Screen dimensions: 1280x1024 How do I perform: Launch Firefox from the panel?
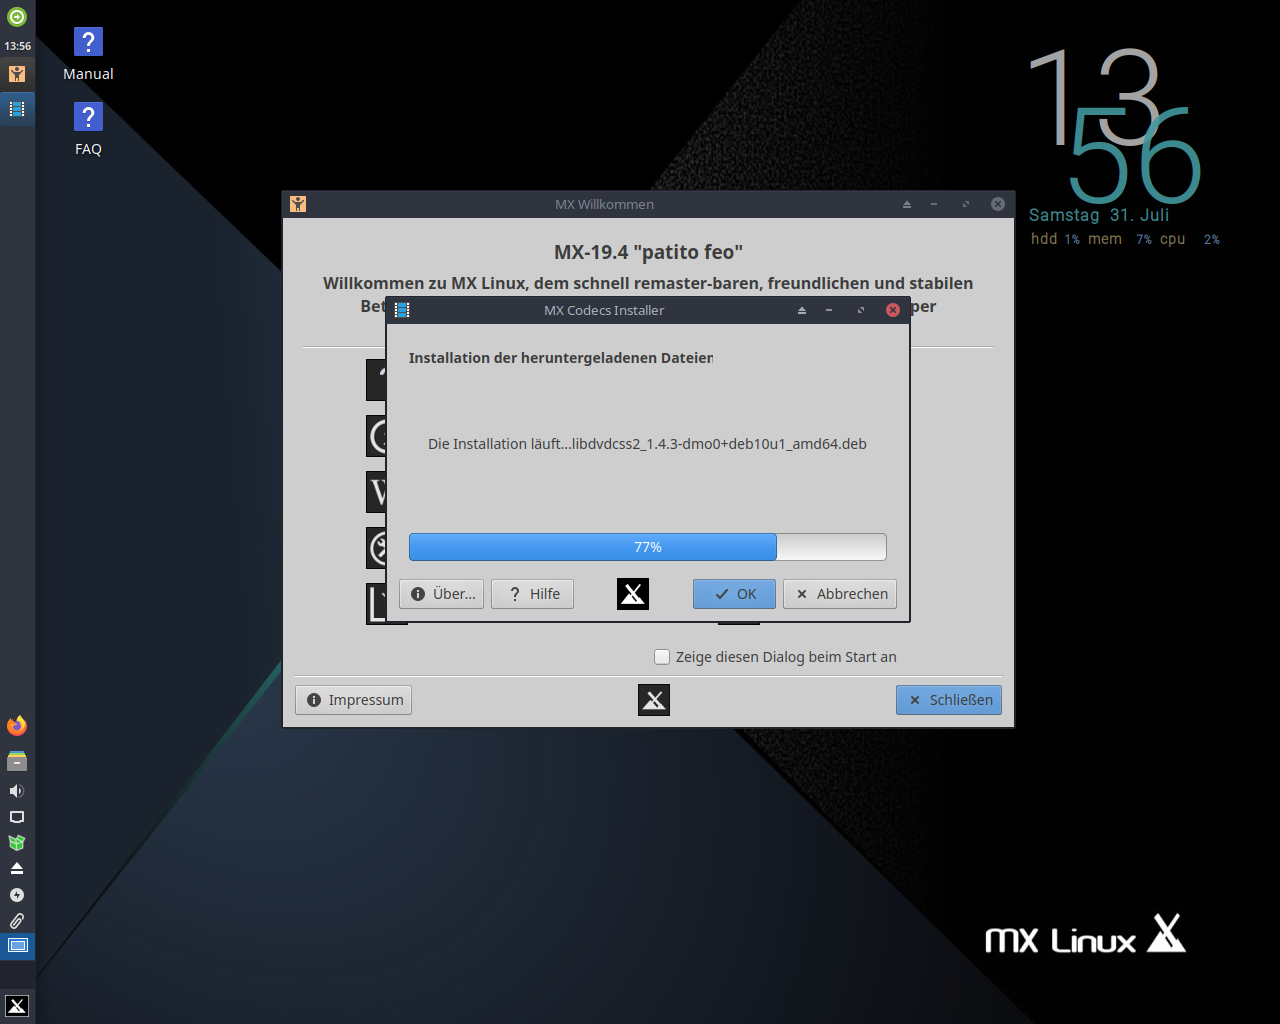coord(17,726)
